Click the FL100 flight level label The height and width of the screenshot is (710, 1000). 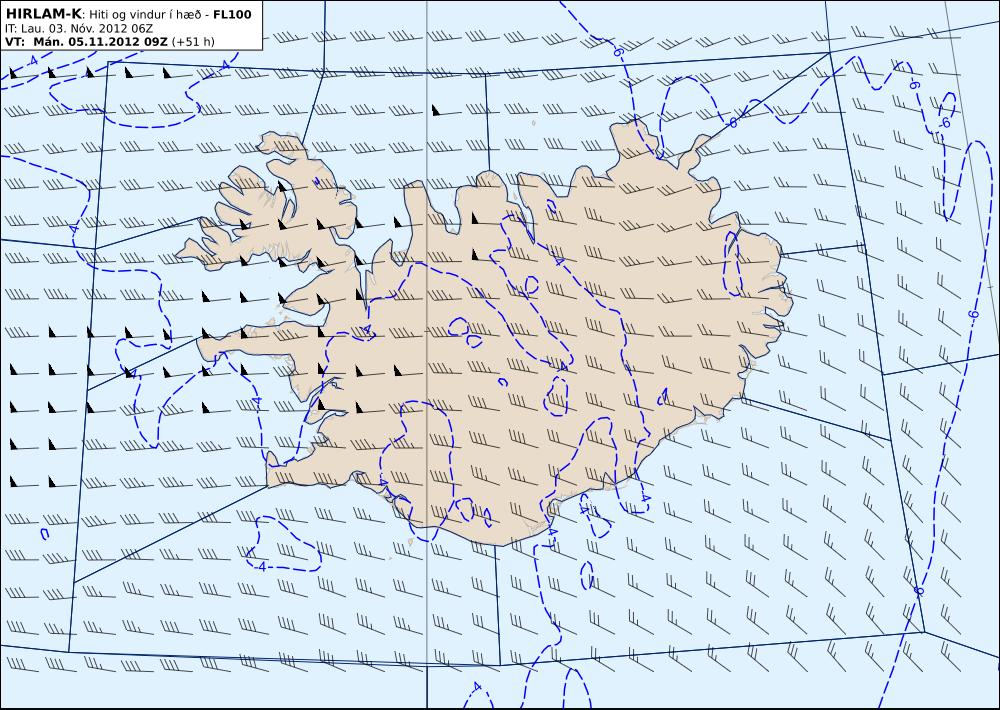click(232, 14)
